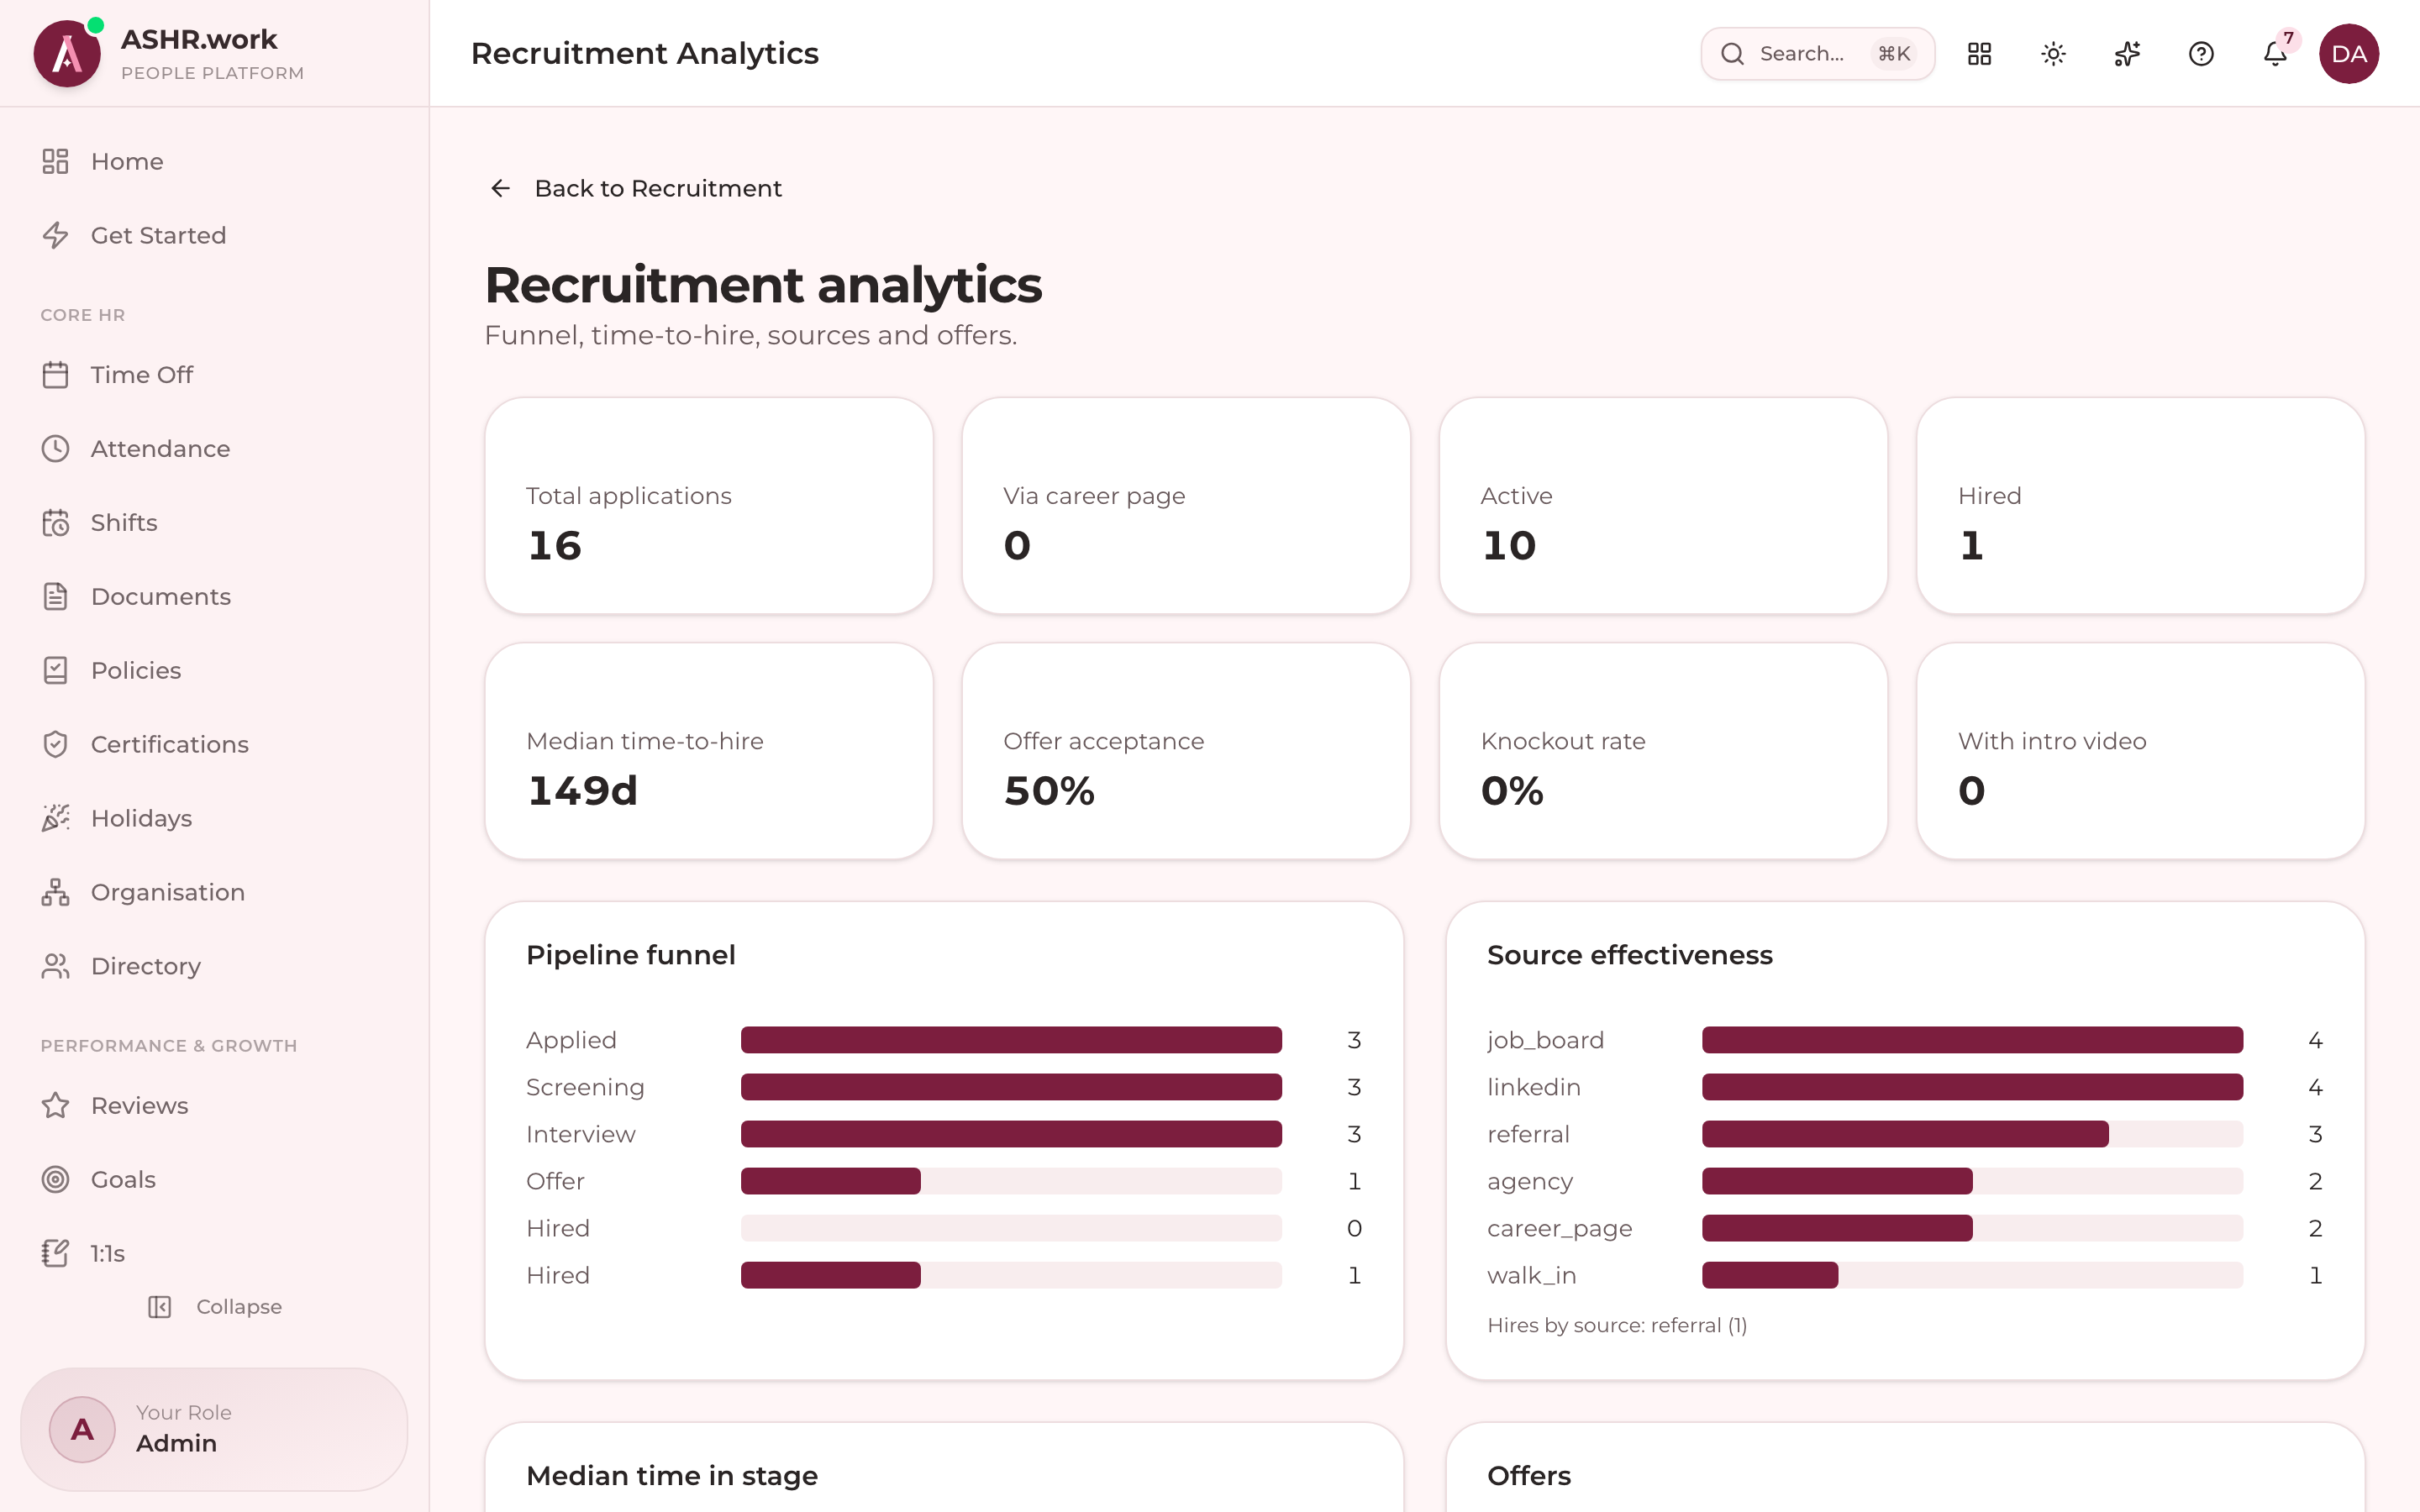
Task: Click the walk_in source bar
Action: (1972, 1275)
